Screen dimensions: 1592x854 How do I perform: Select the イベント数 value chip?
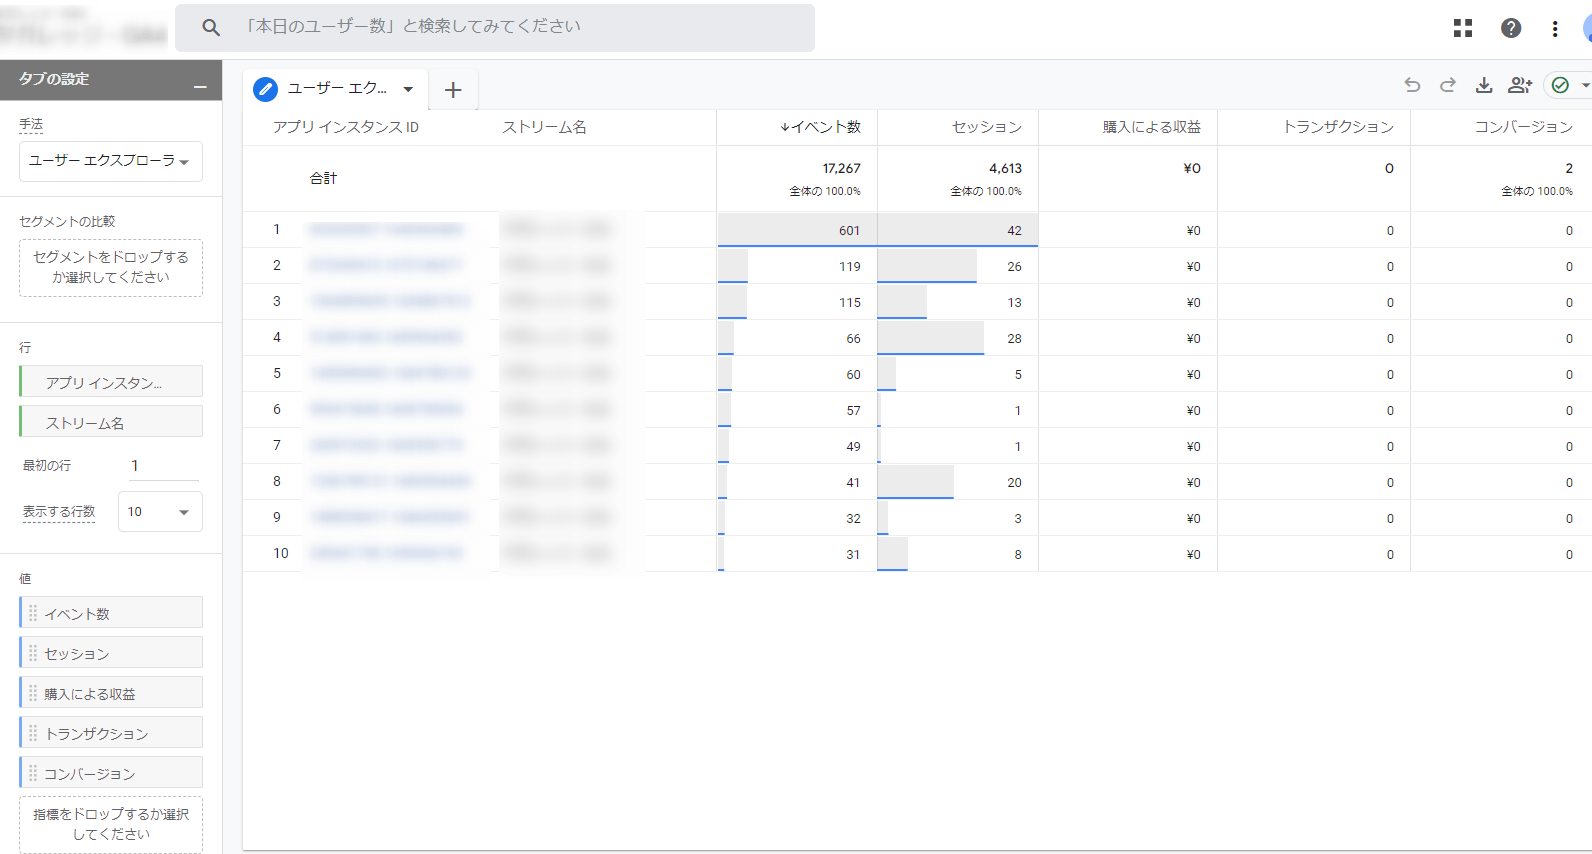[111, 612]
